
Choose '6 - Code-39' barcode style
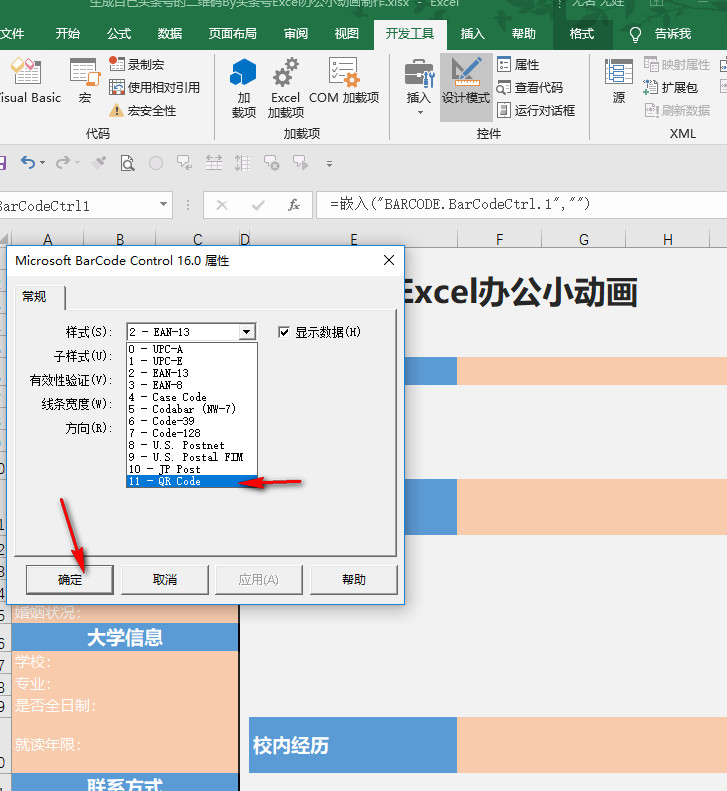(192, 421)
